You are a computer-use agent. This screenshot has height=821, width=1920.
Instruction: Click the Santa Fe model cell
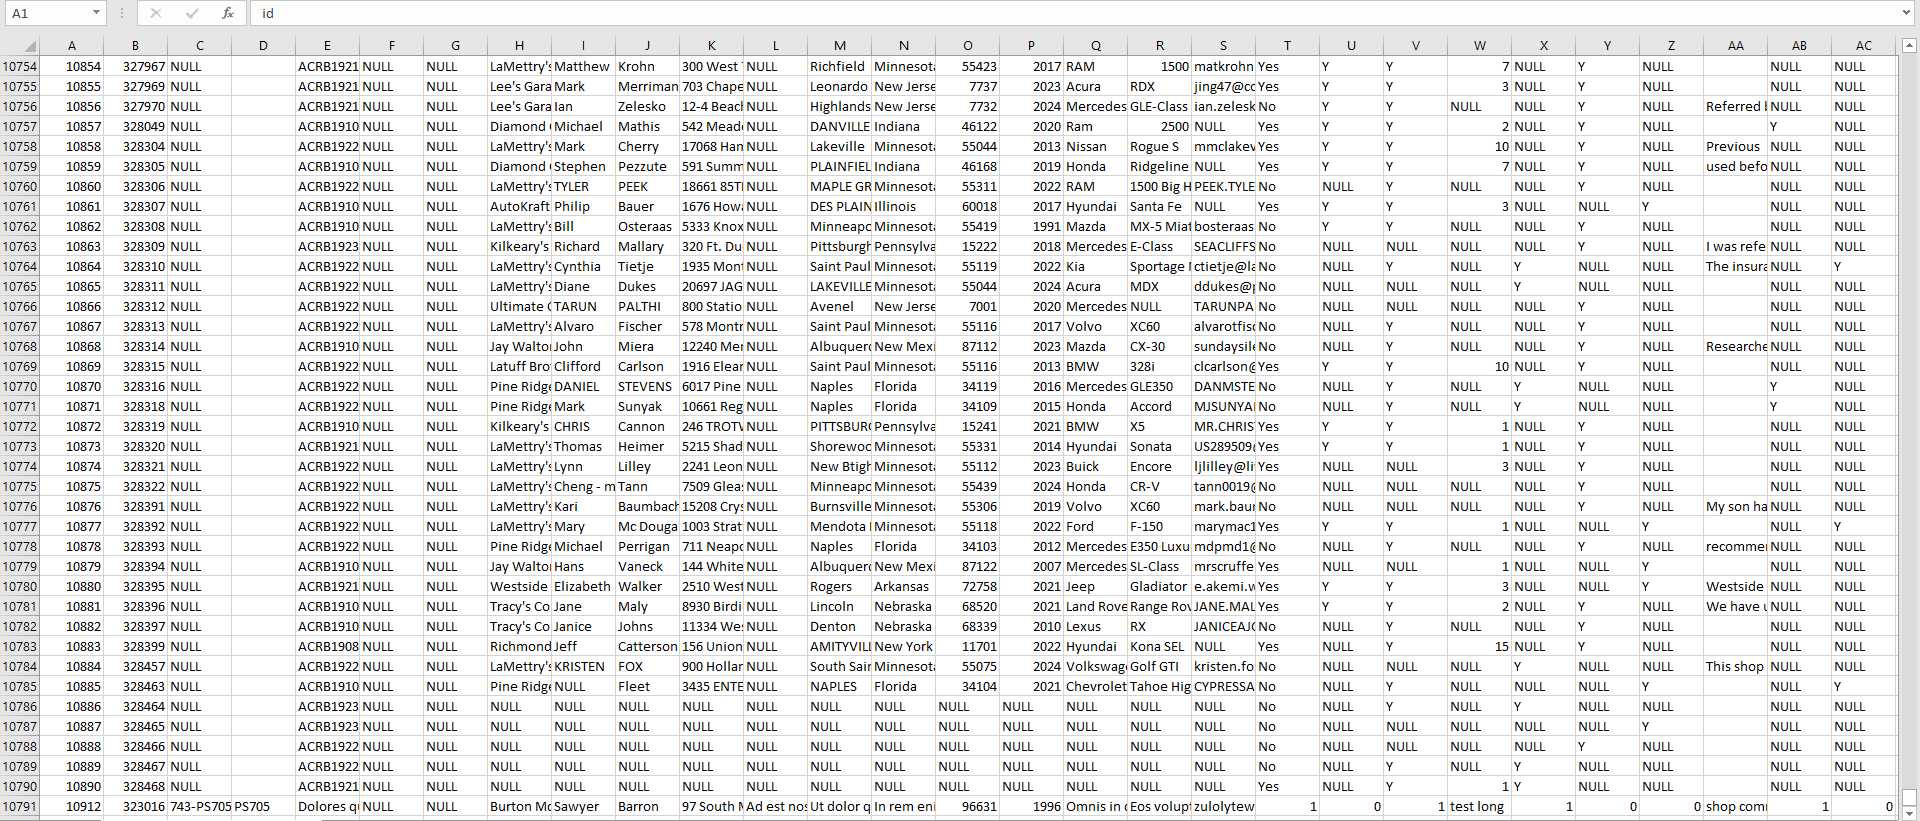pyautogui.click(x=1159, y=206)
